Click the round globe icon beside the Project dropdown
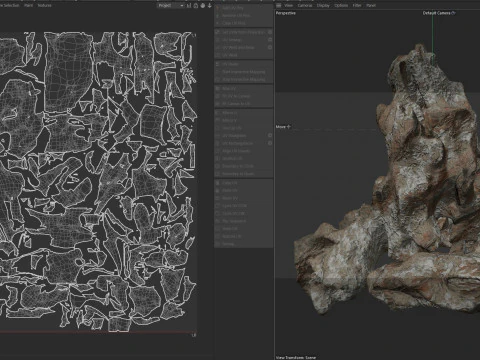Screen dimensions: 480x360 click(x=203, y=5)
